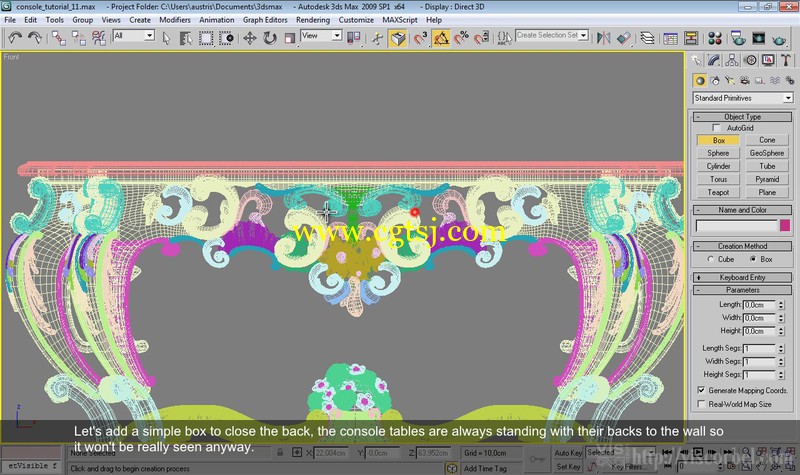Select the Select and Rotate tool
Image resolution: width=800 pixels, height=475 pixels.
(269, 38)
